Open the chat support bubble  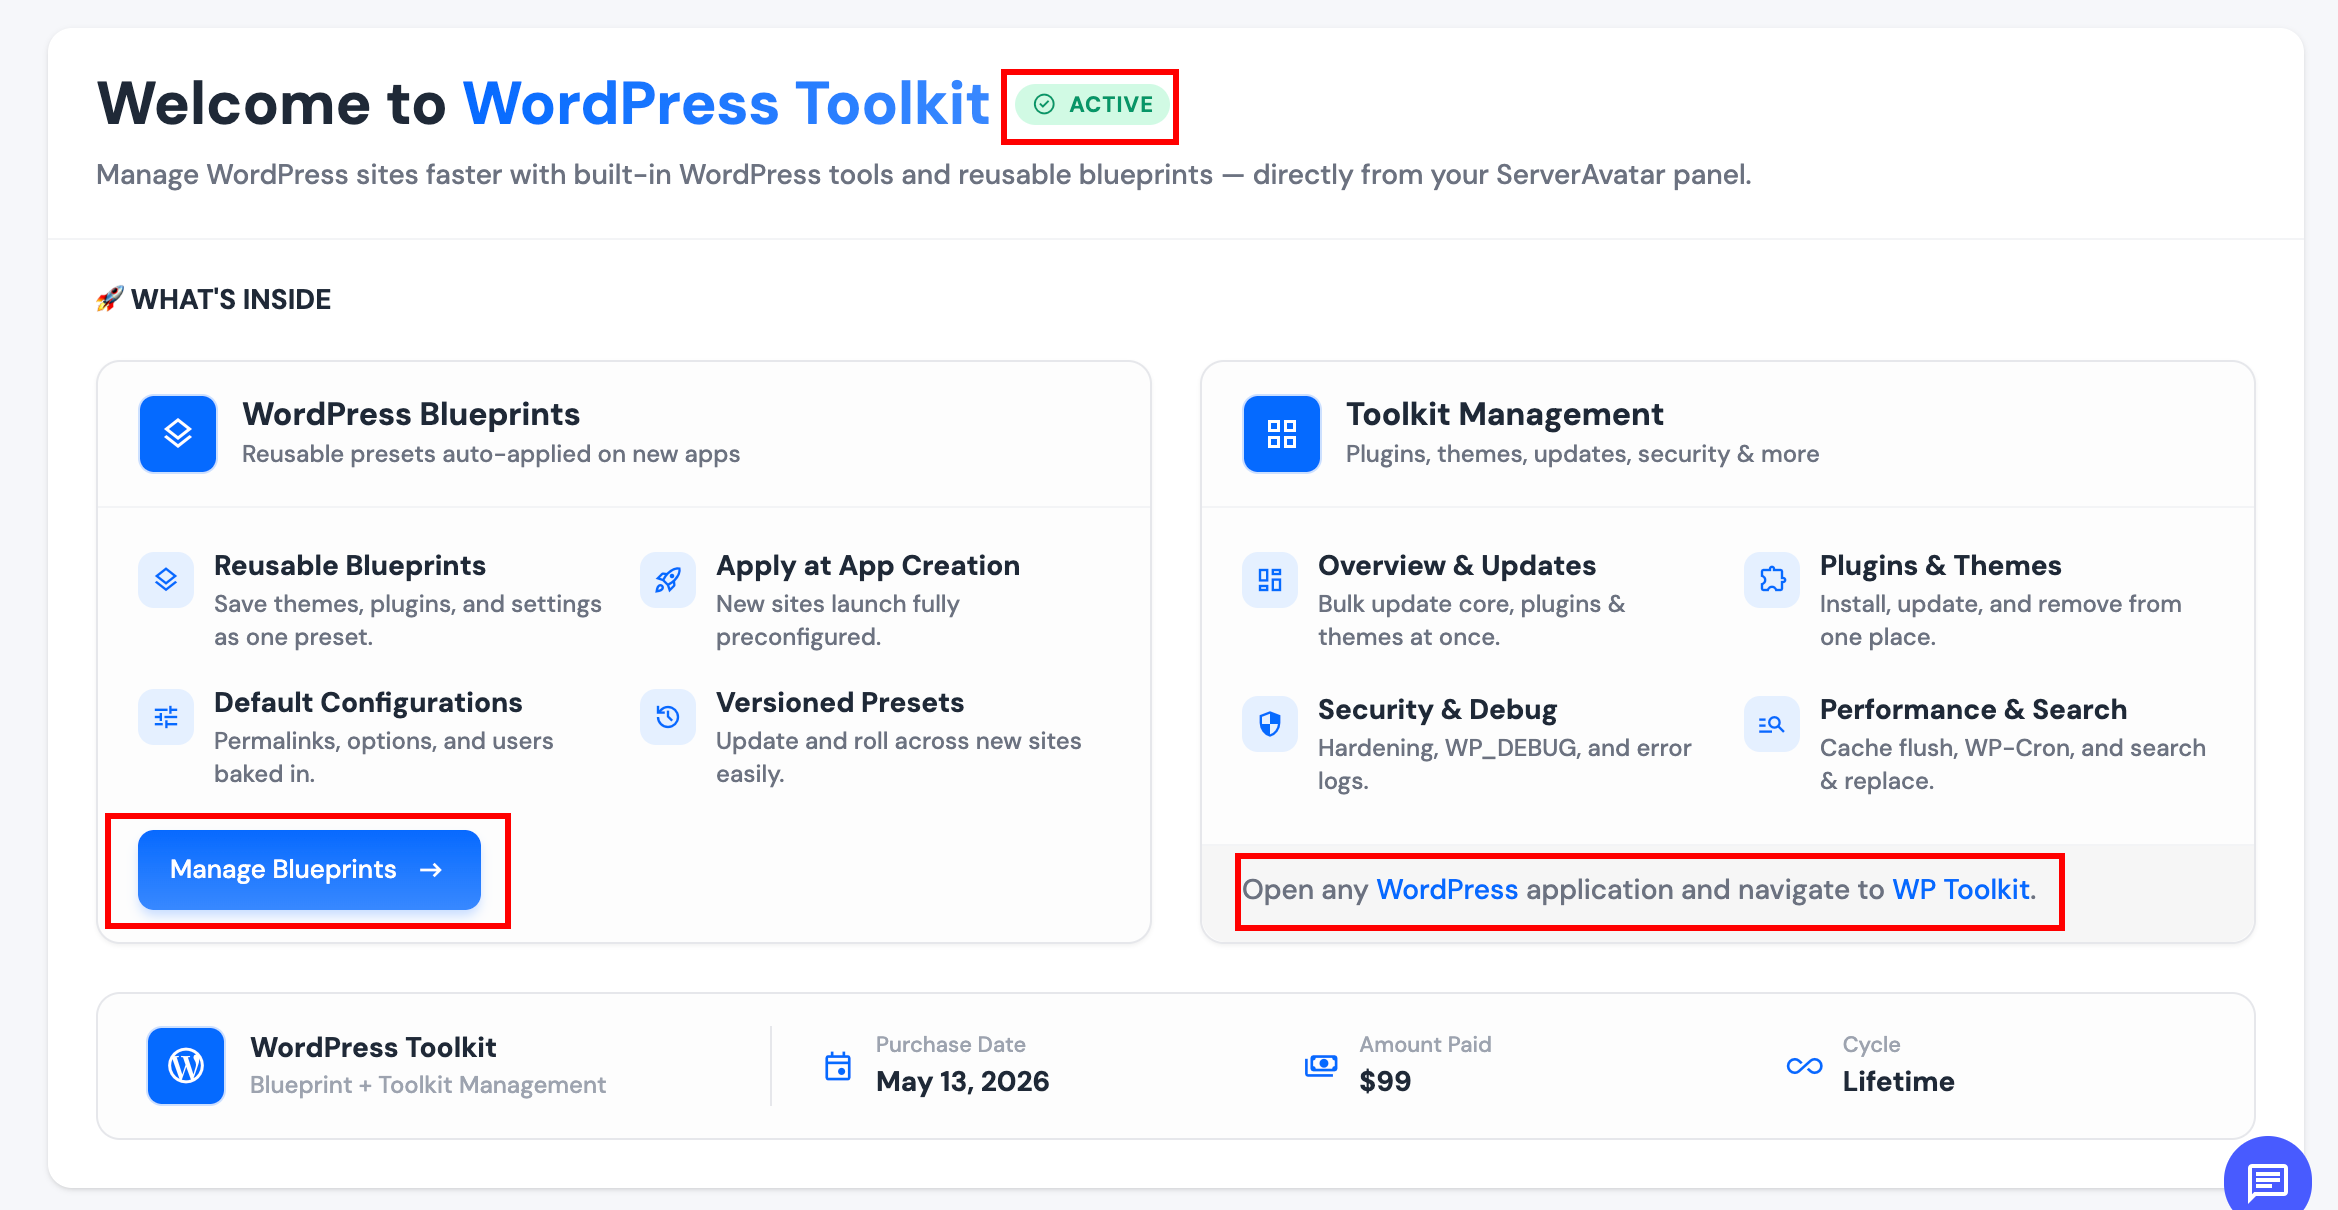tap(2267, 1180)
